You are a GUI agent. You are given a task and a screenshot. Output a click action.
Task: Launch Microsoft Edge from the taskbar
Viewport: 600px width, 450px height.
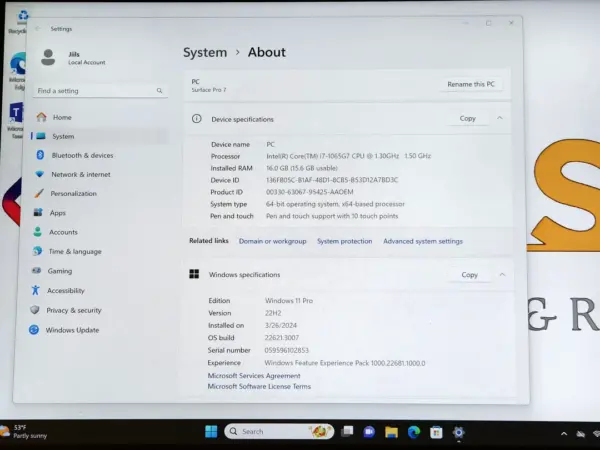click(x=414, y=432)
